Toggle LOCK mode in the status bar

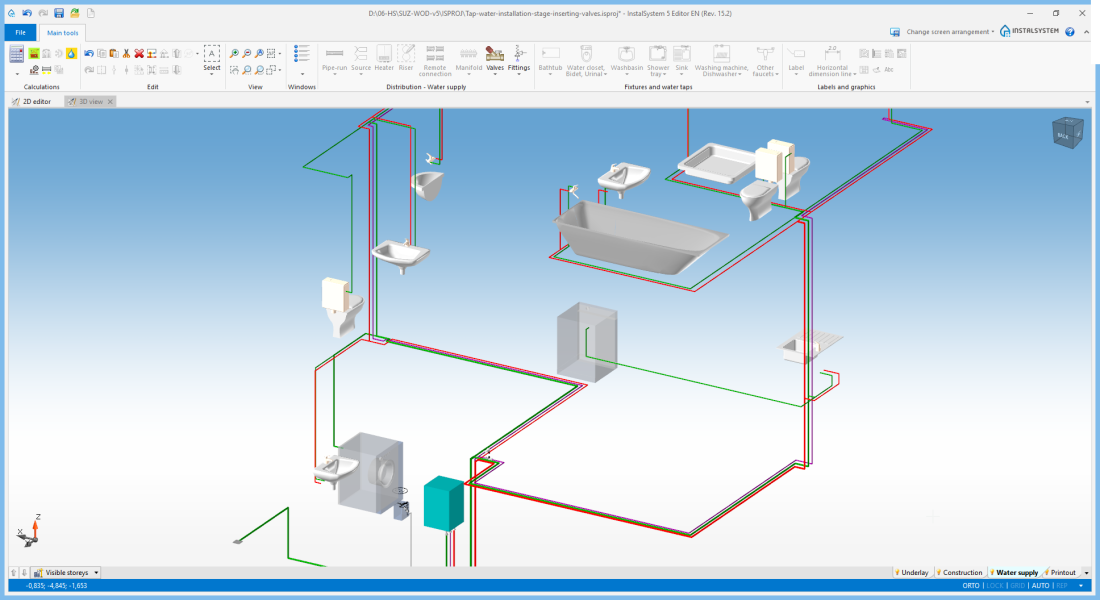point(995,585)
